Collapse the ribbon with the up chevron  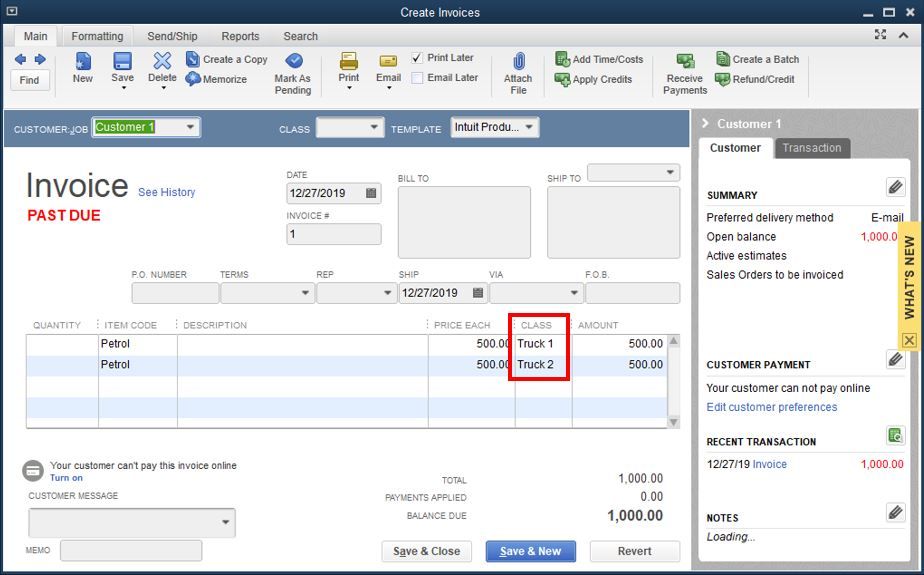pyautogui.click(x=903, y=35)
